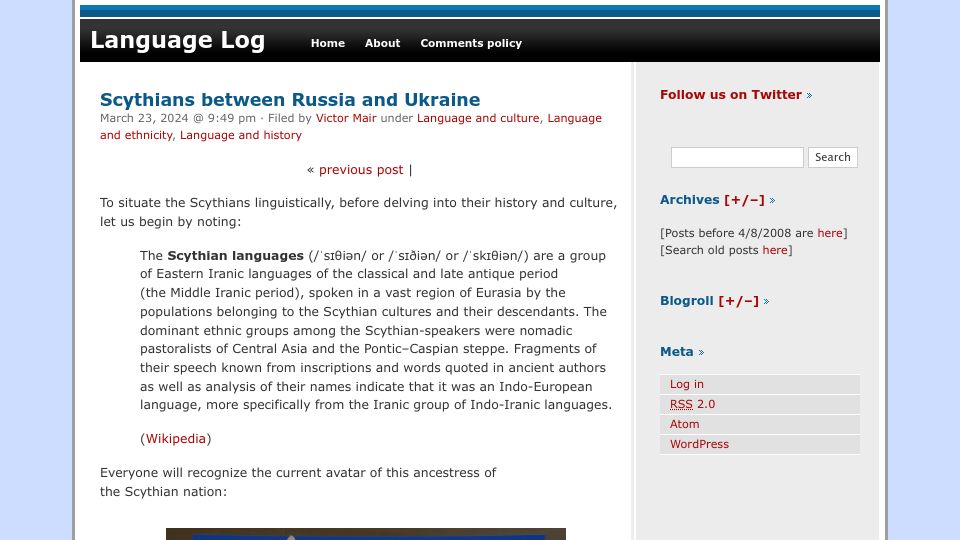The width and height of the screenshot is (960, 540).
Task: Open the Language and culture category
Action: [478, 118]
